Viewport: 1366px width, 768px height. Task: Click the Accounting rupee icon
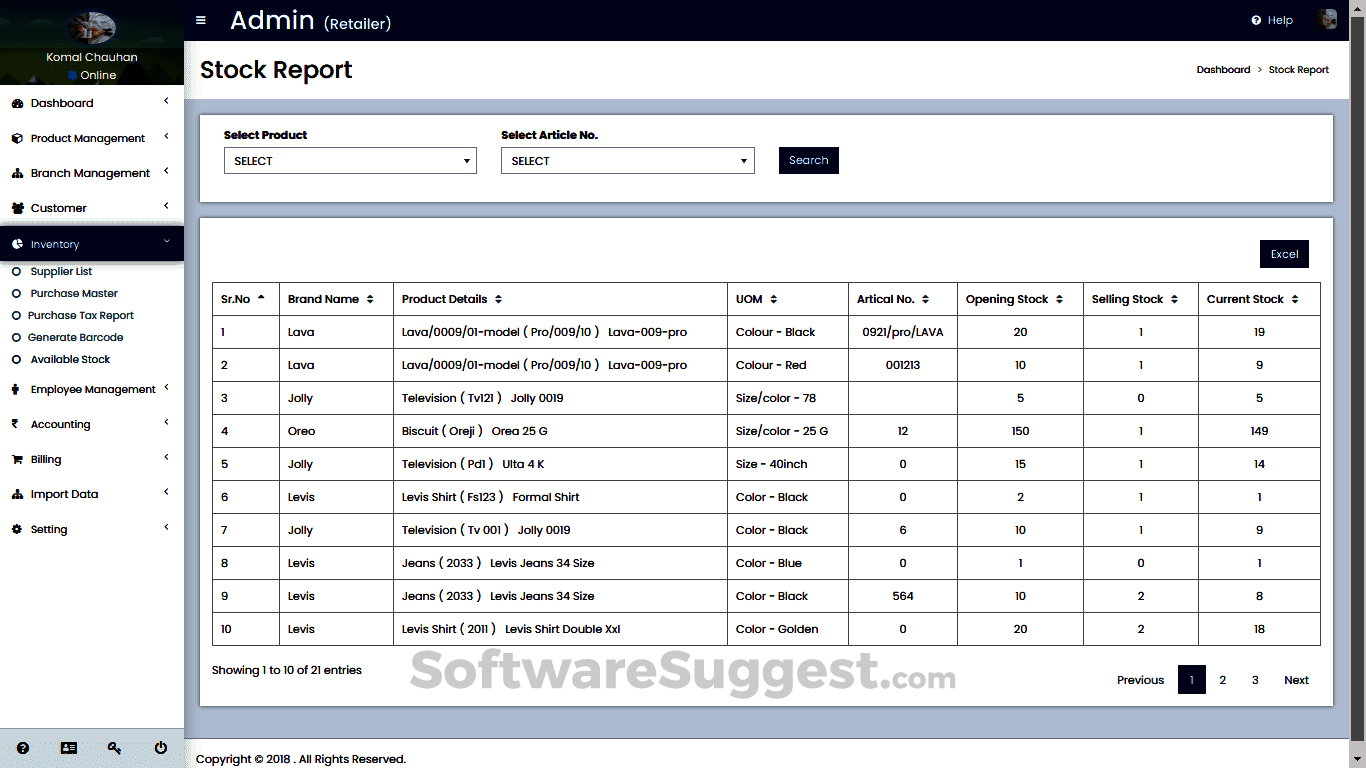pyautogui.click(x=17, y=423)
